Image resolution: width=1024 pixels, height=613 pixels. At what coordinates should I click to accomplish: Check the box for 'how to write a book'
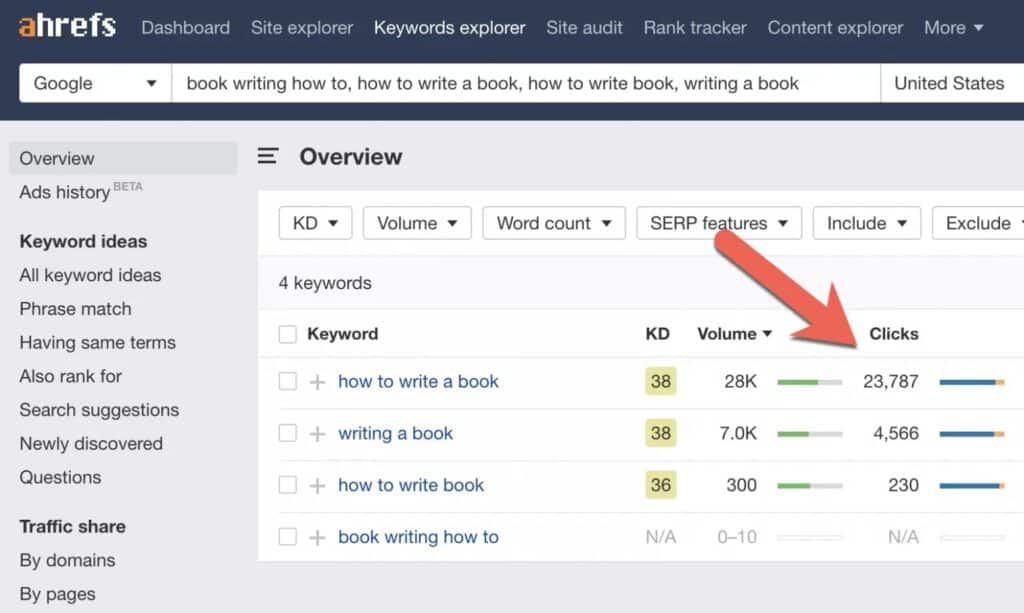(x=287, y=381)
